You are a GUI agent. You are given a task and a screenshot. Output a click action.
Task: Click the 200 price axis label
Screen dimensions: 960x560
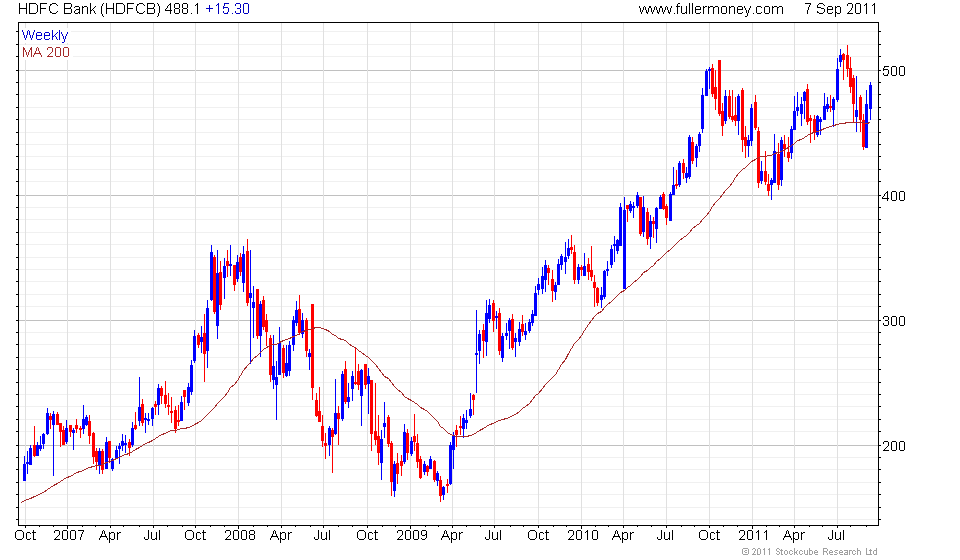[894, 446]
